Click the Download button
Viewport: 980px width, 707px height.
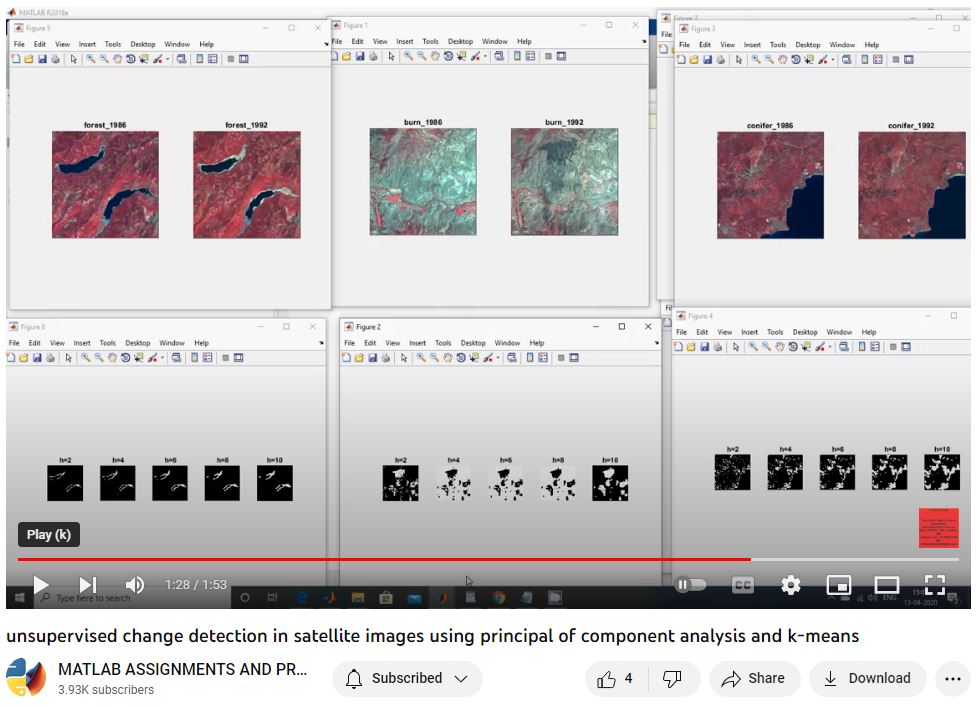pos(868,678)
